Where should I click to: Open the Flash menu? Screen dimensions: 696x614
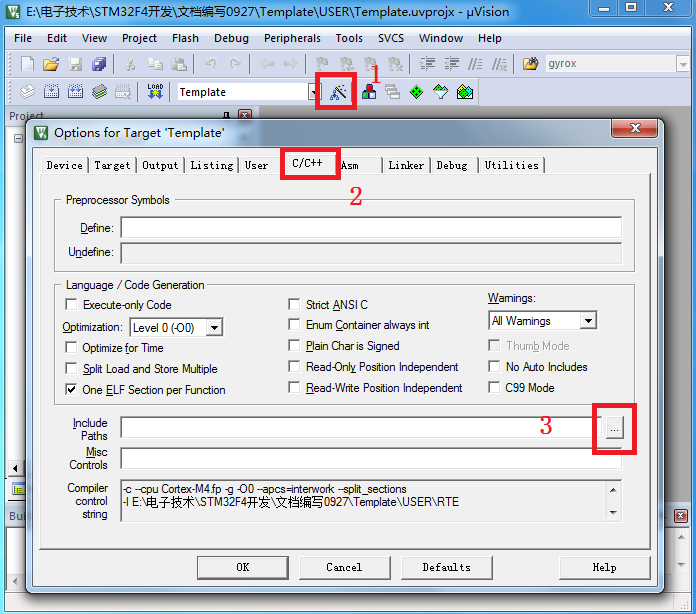click(185, 38)
